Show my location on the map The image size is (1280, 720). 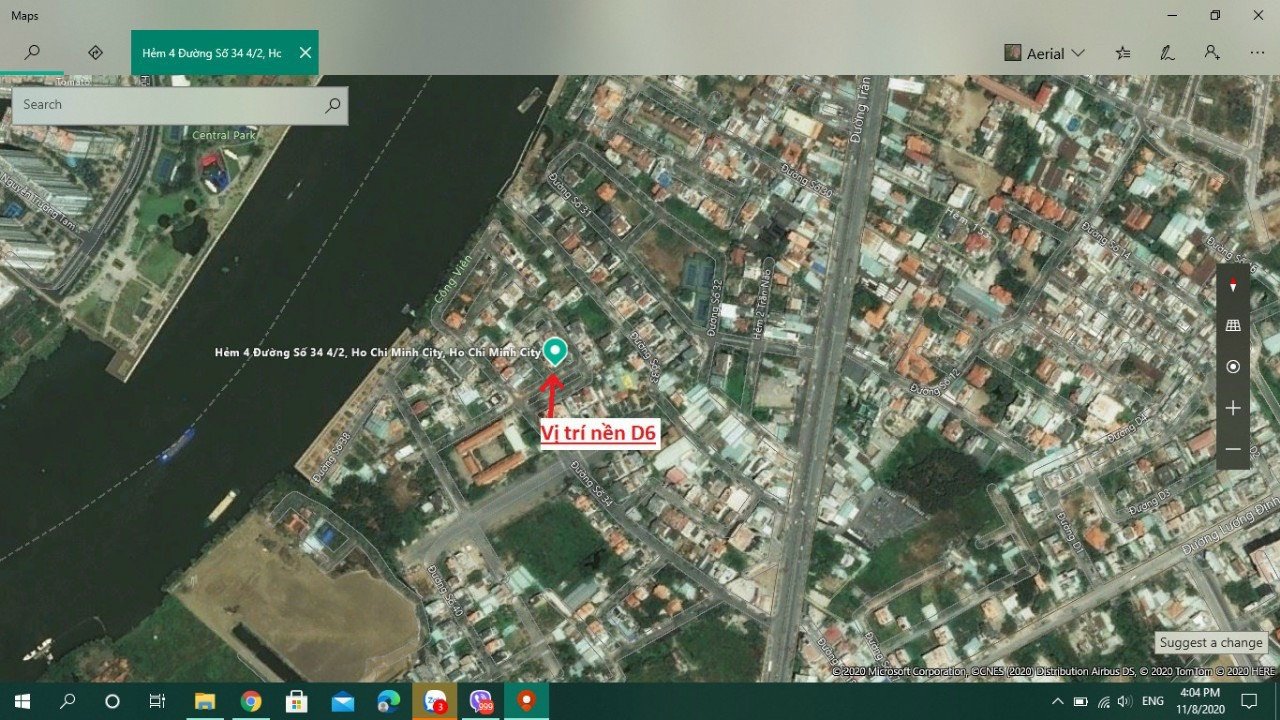[x=1233, y=367]
